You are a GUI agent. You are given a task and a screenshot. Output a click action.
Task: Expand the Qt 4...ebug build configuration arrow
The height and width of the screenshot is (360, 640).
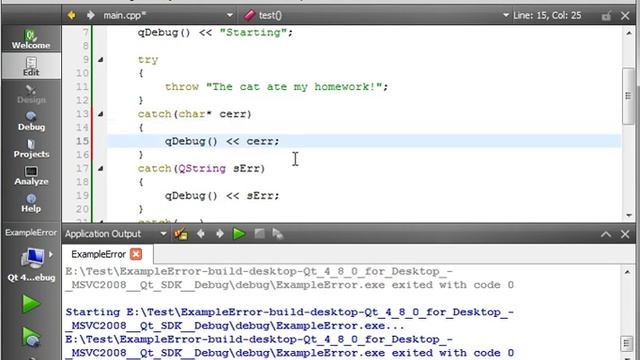click(x=51, y=254)
